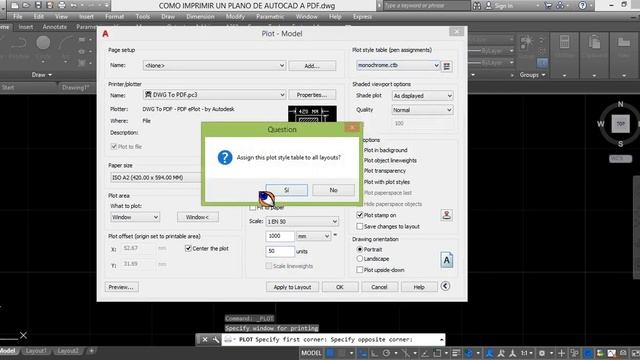Click the open folder icon in quick access toolbar
This screenshot has height=360, width=640.
click(x=26, y=5)
